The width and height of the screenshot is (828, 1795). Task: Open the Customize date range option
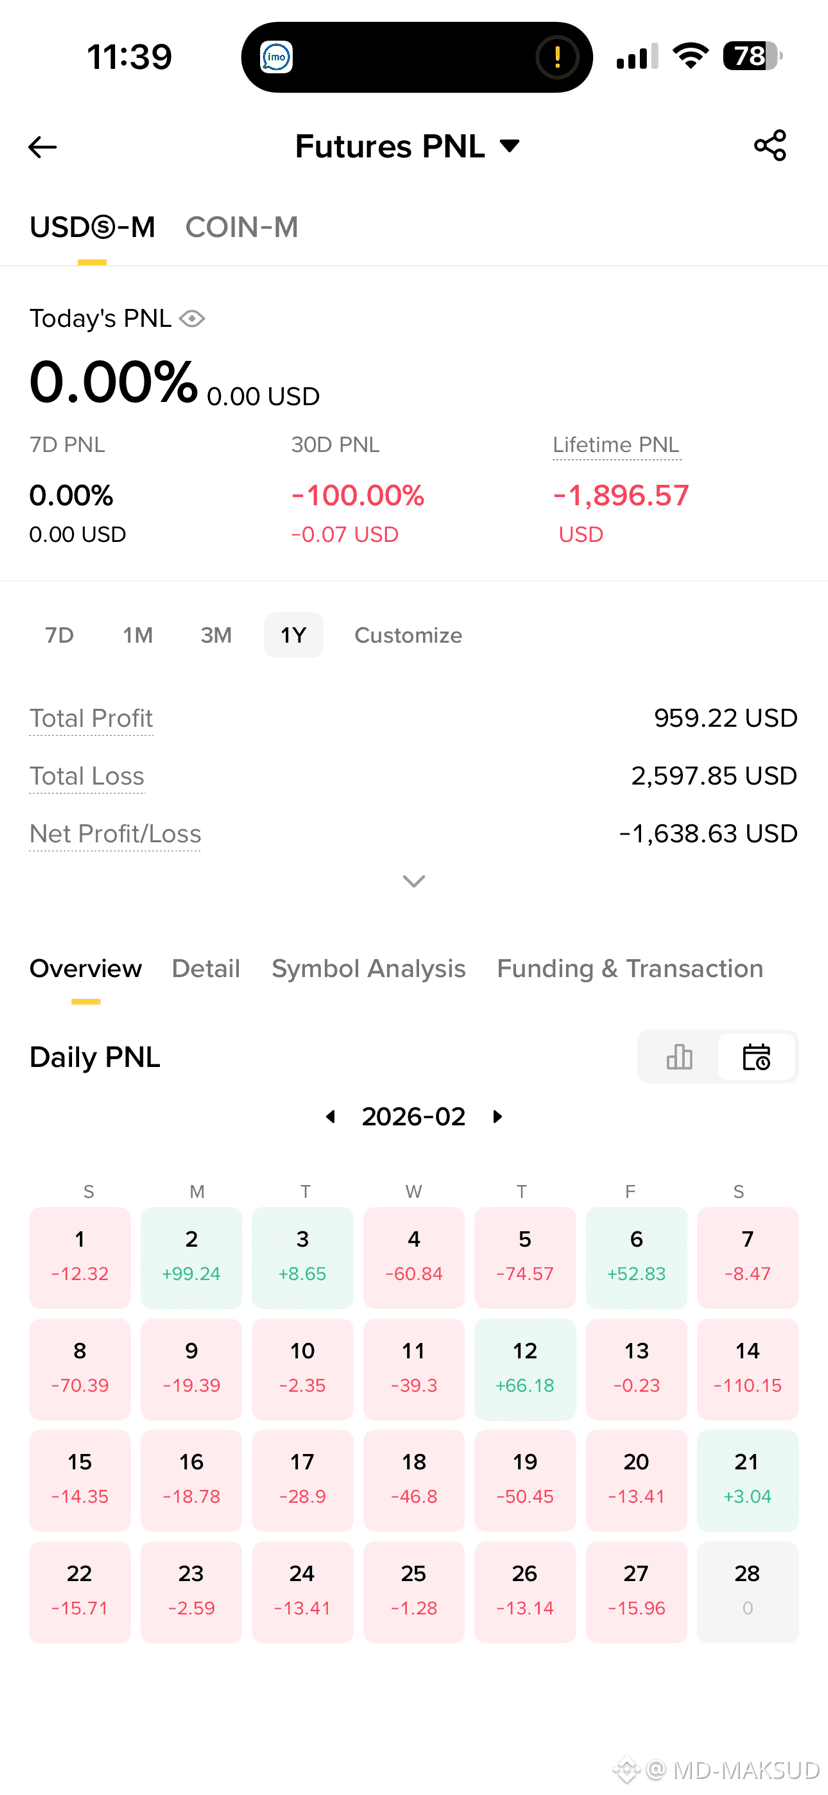click(x=408, y=635)
